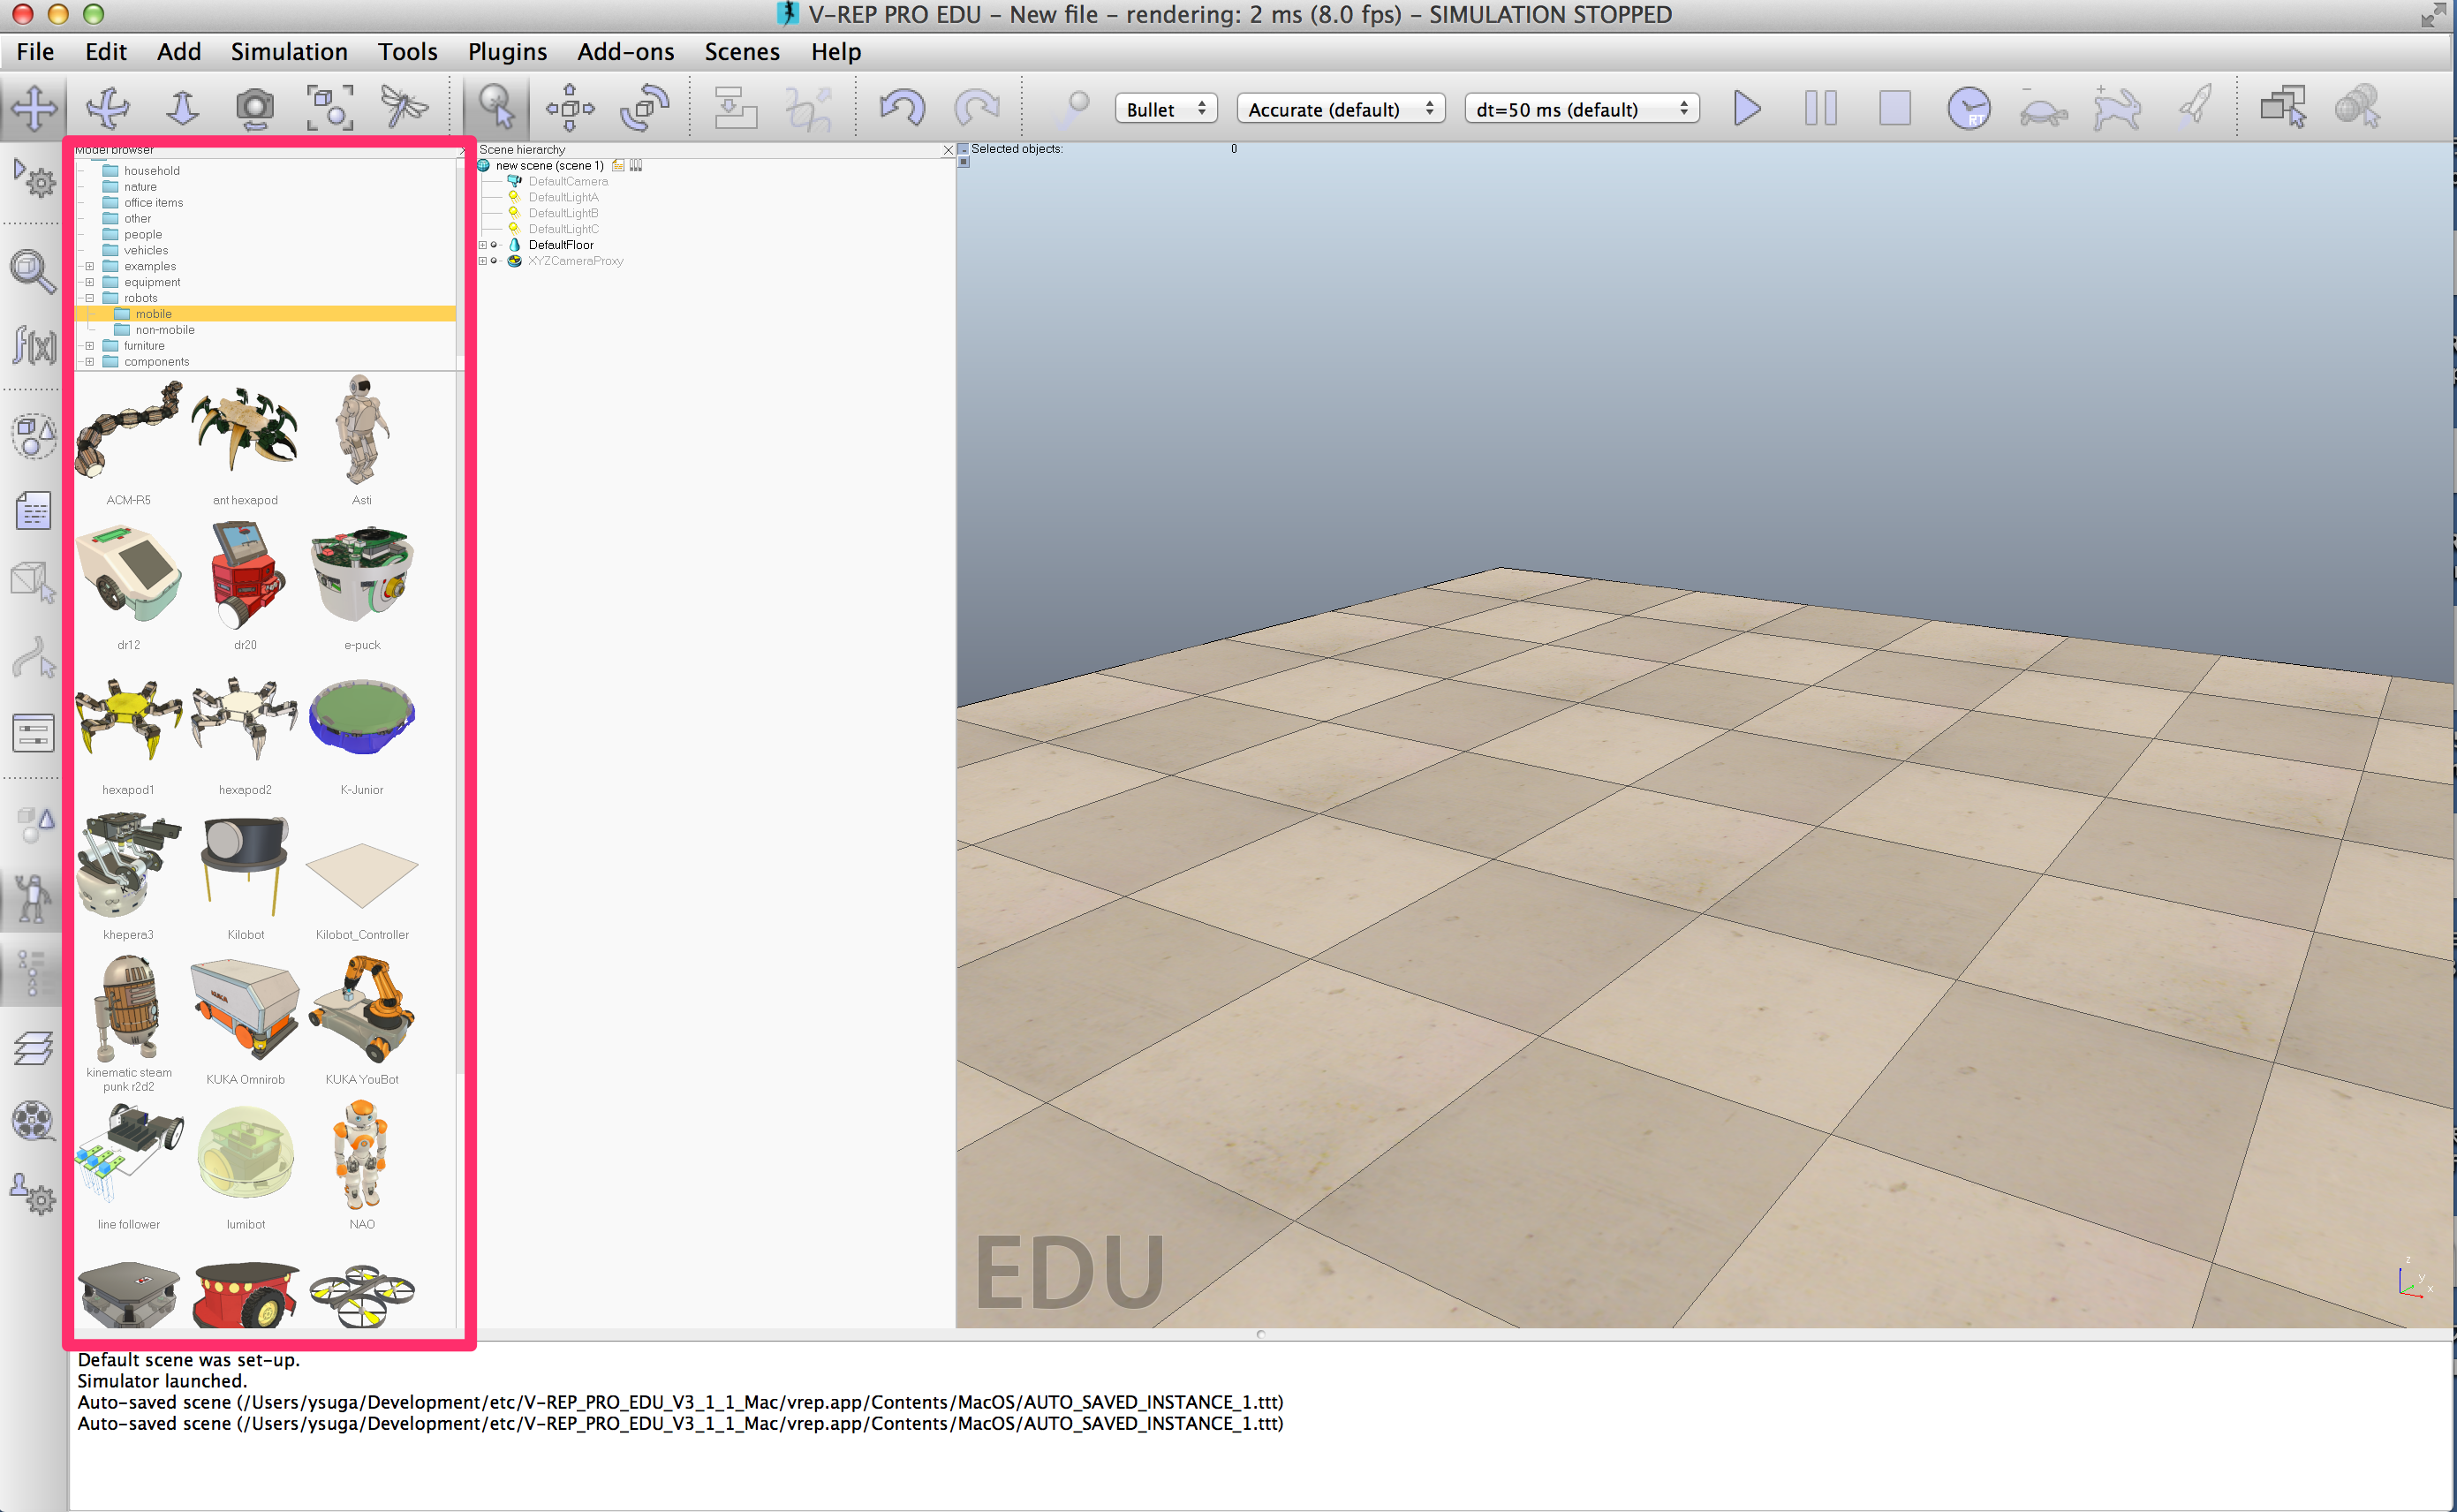The width and height of the screenshot is (2457, 1512).
Task: Activate the object shift tool
Action: click(569, 107)
